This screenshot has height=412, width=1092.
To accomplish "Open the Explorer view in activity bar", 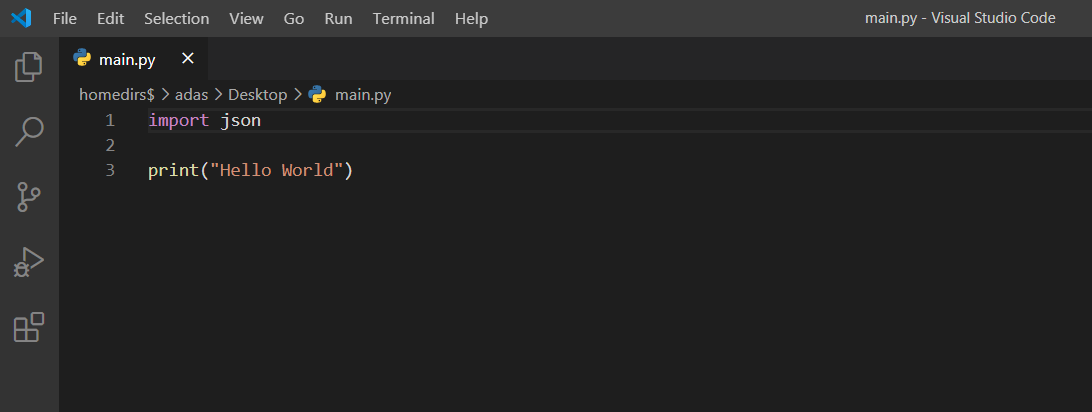I will click(x=29, y=67).
